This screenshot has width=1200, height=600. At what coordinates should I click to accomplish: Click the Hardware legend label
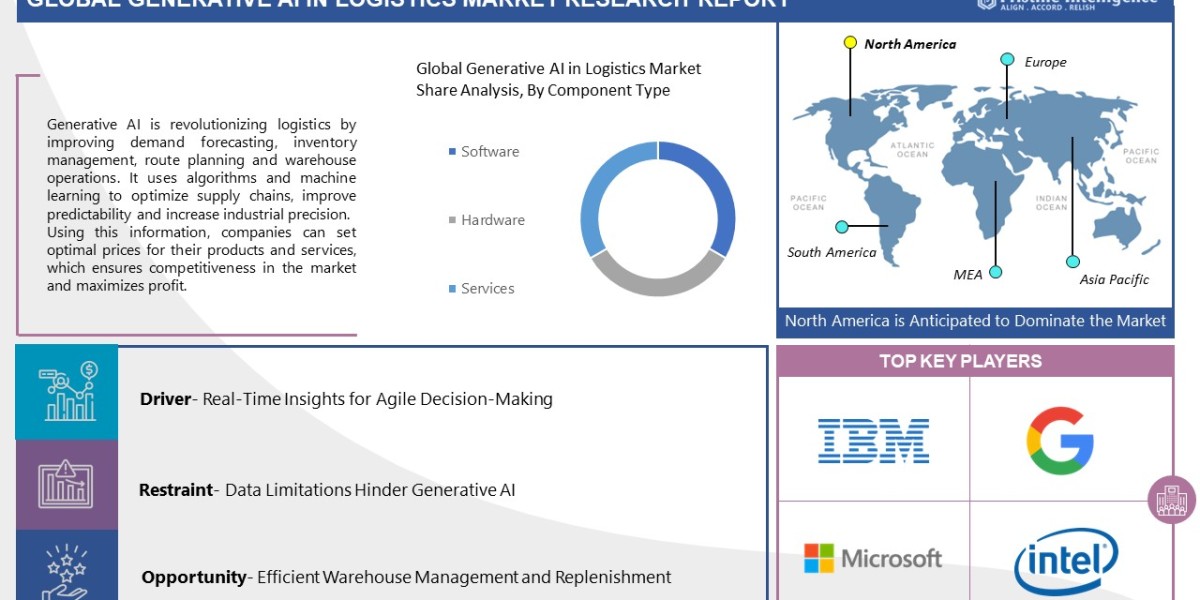coord(493,220)
